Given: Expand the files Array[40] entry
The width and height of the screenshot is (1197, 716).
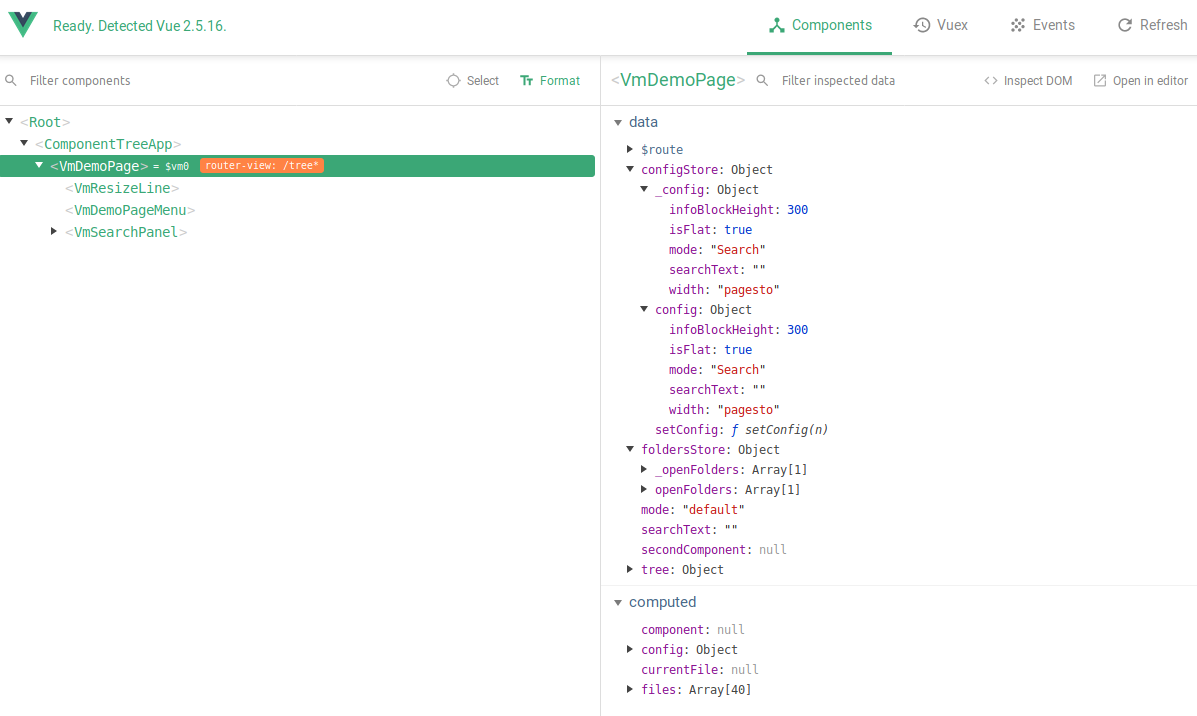Looking at the screenshot, I should click(x=629, y=689).
